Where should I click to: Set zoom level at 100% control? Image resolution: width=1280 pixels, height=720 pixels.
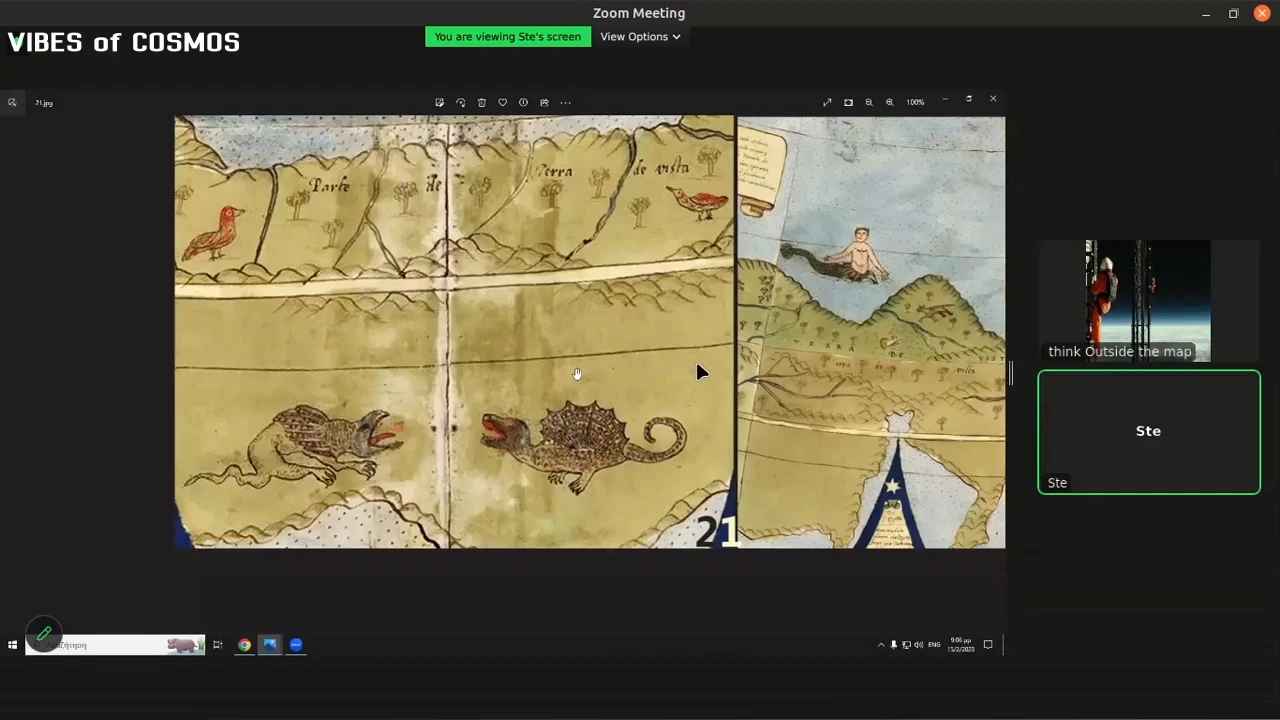(915, 101)
